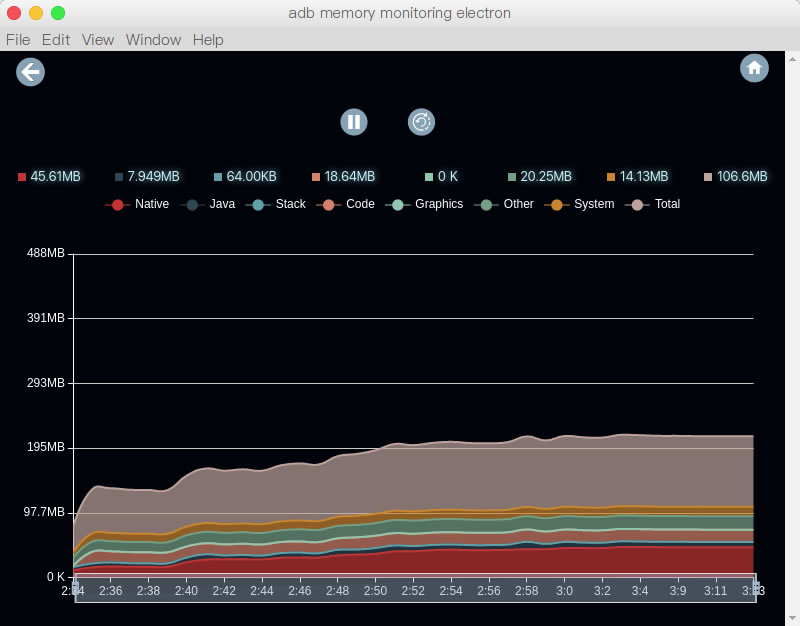
Task: Toggle the Code legend item
Action: click(x=346, y=204)
